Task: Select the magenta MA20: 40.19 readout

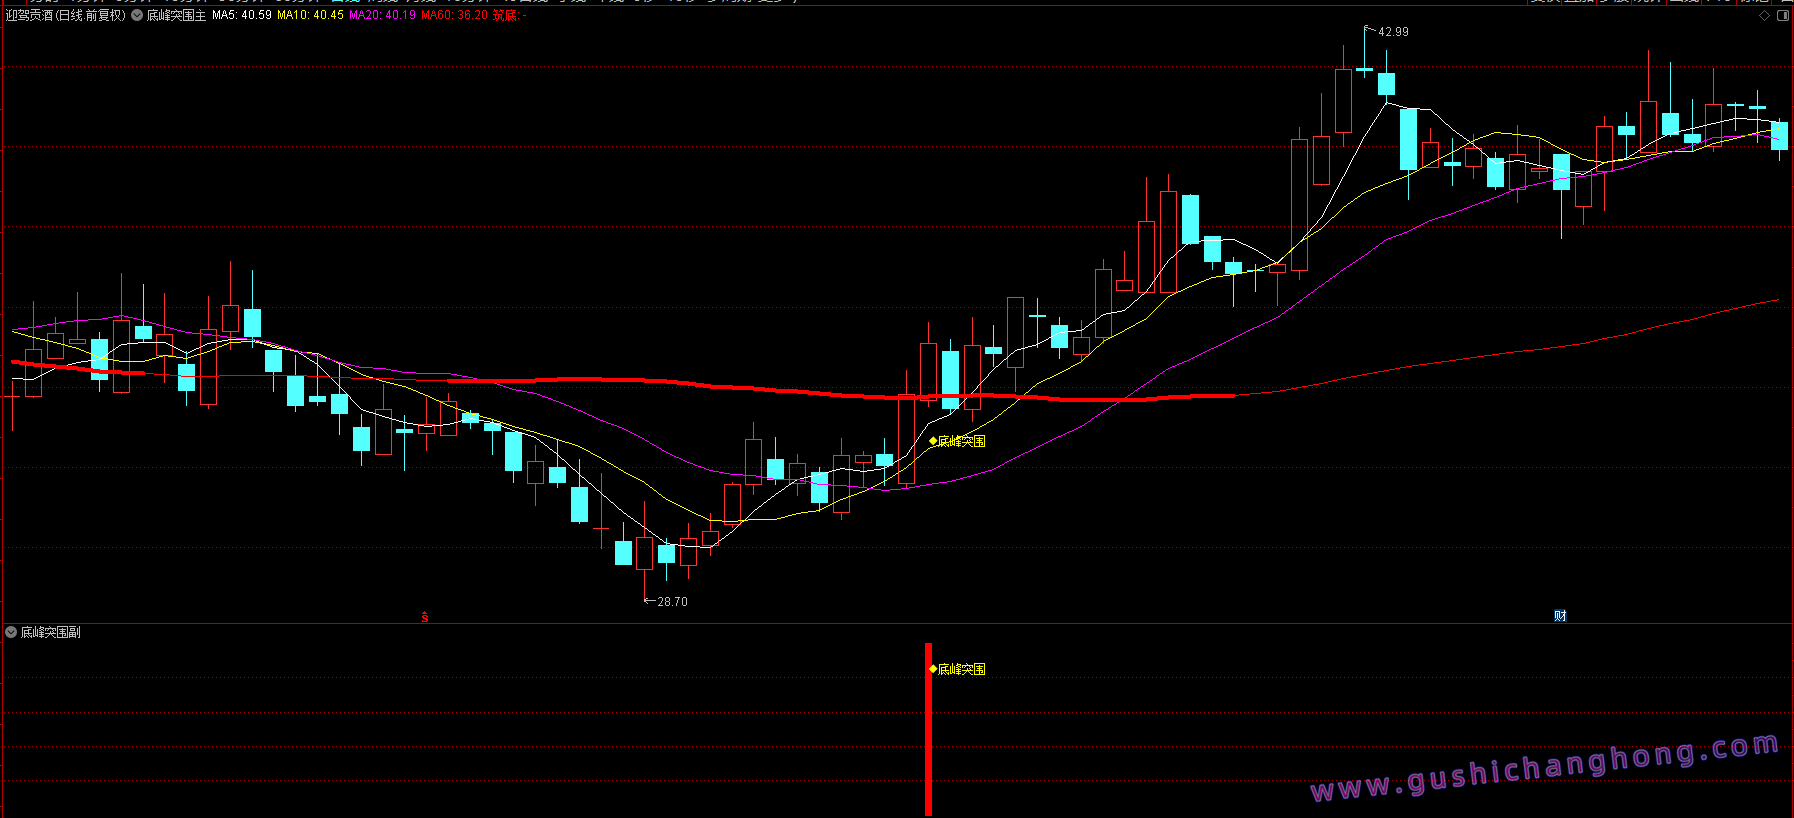Action: pyautogui.click(x=382, y=16)
